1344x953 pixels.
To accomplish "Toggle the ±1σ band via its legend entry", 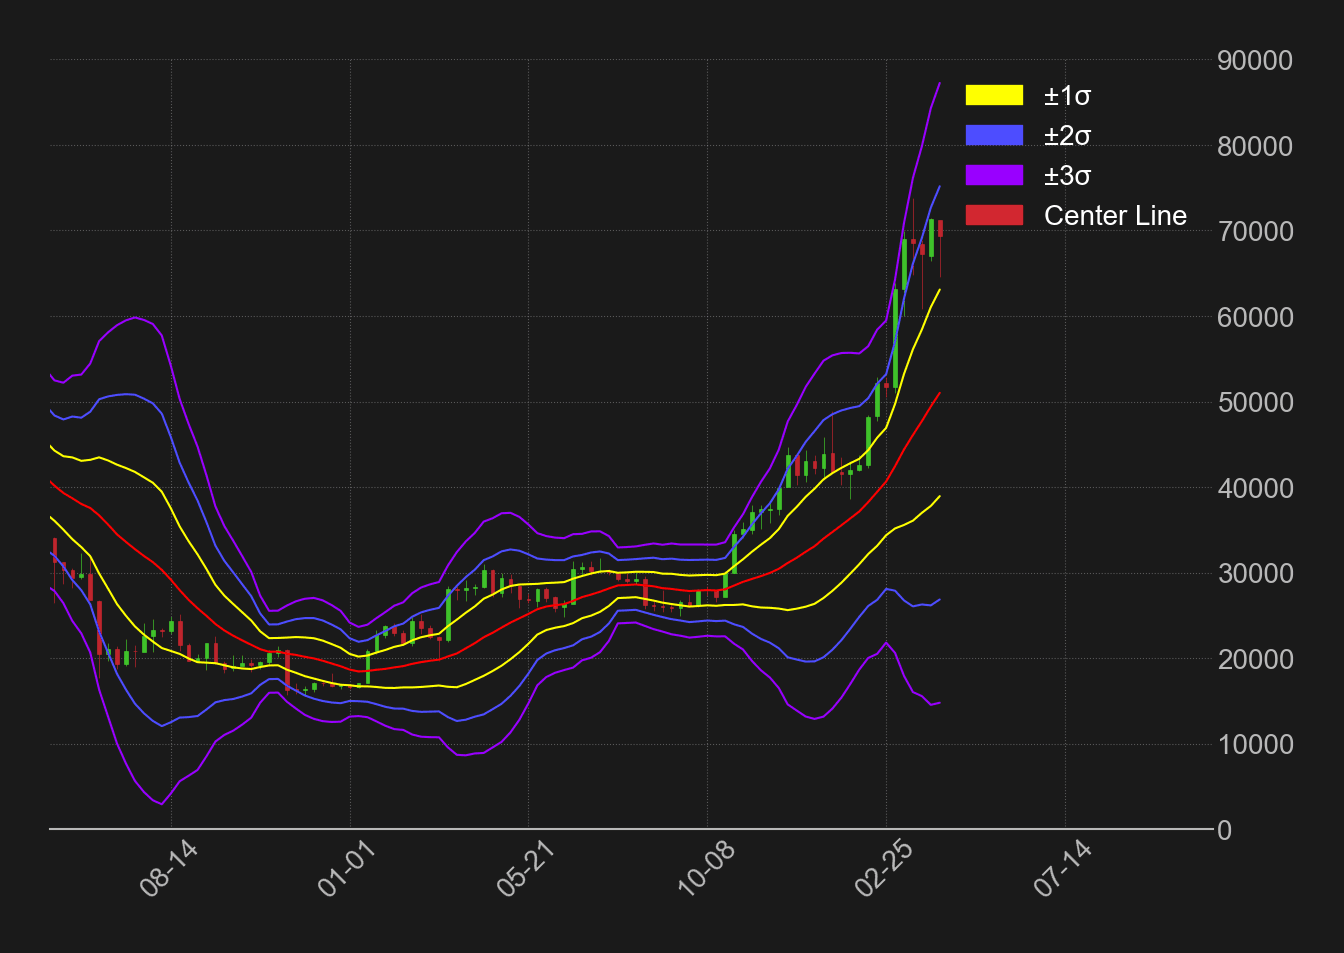I will pos(1068,96).
